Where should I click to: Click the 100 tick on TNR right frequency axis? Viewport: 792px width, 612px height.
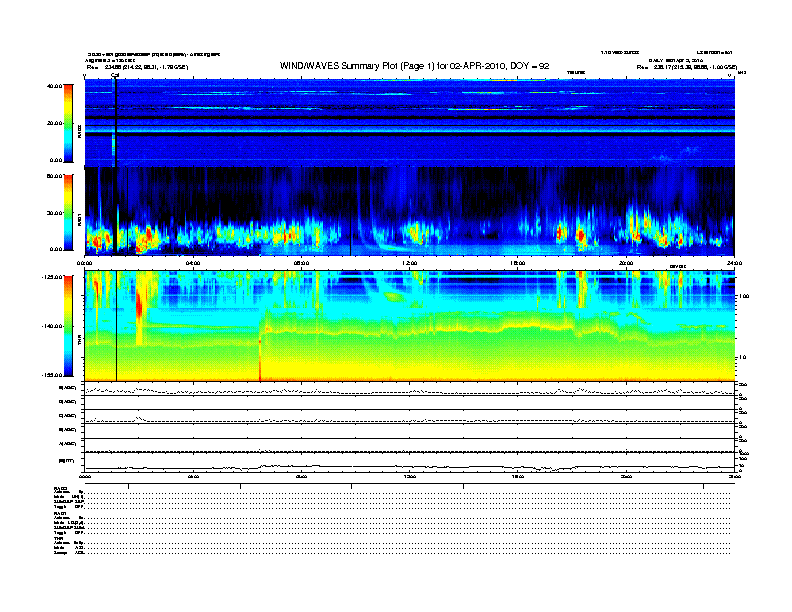744,296
